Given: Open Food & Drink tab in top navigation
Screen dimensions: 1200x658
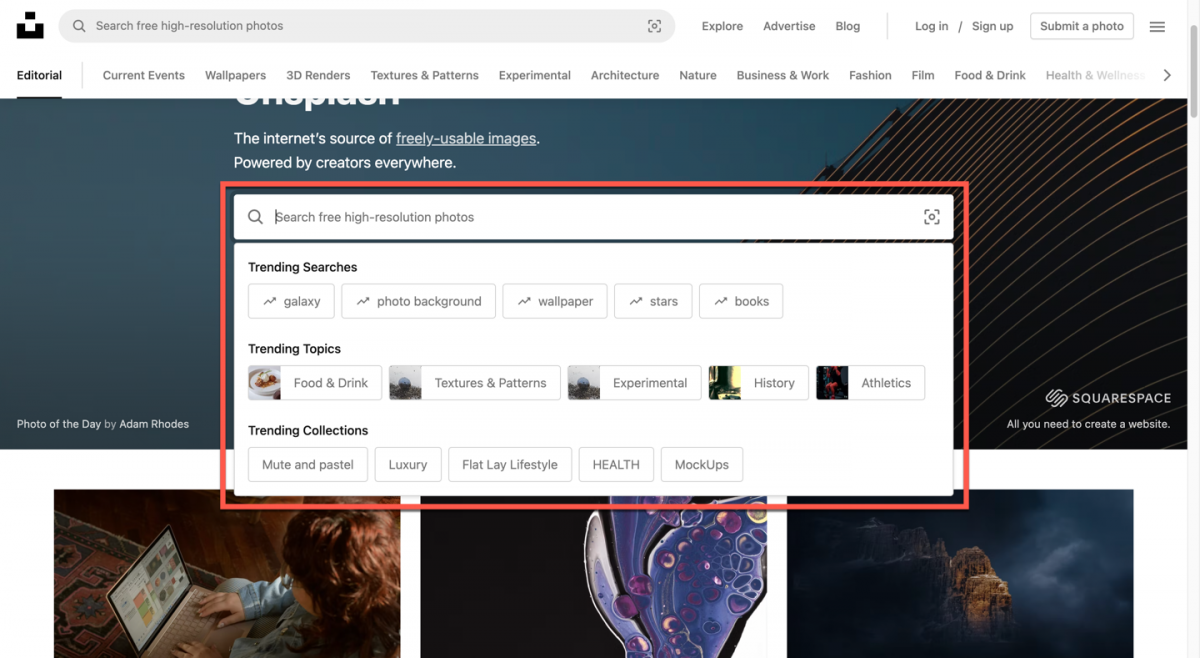Looking at the screenshot, I should click(x=990, y=75).
